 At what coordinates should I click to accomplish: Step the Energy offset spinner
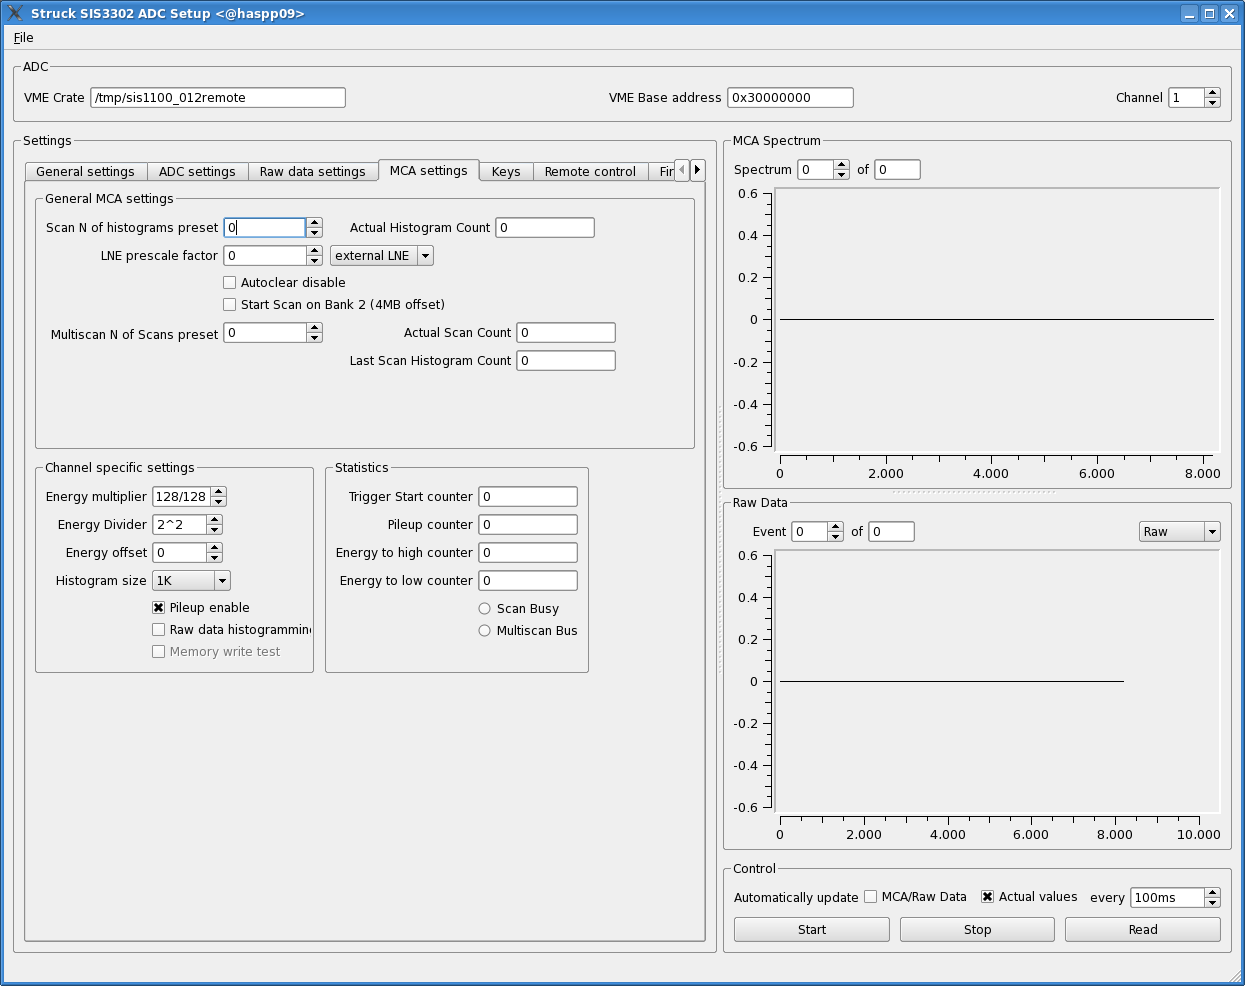[214, 553]
